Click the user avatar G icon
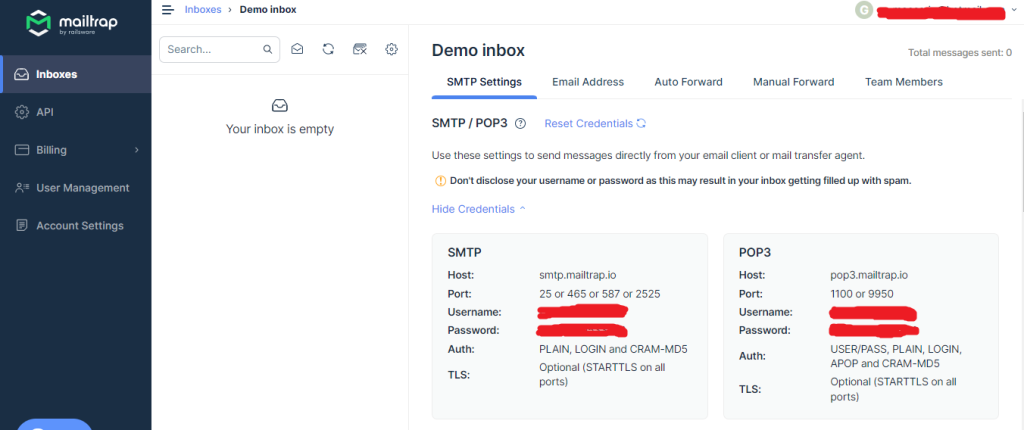 [x=864, y=10]
